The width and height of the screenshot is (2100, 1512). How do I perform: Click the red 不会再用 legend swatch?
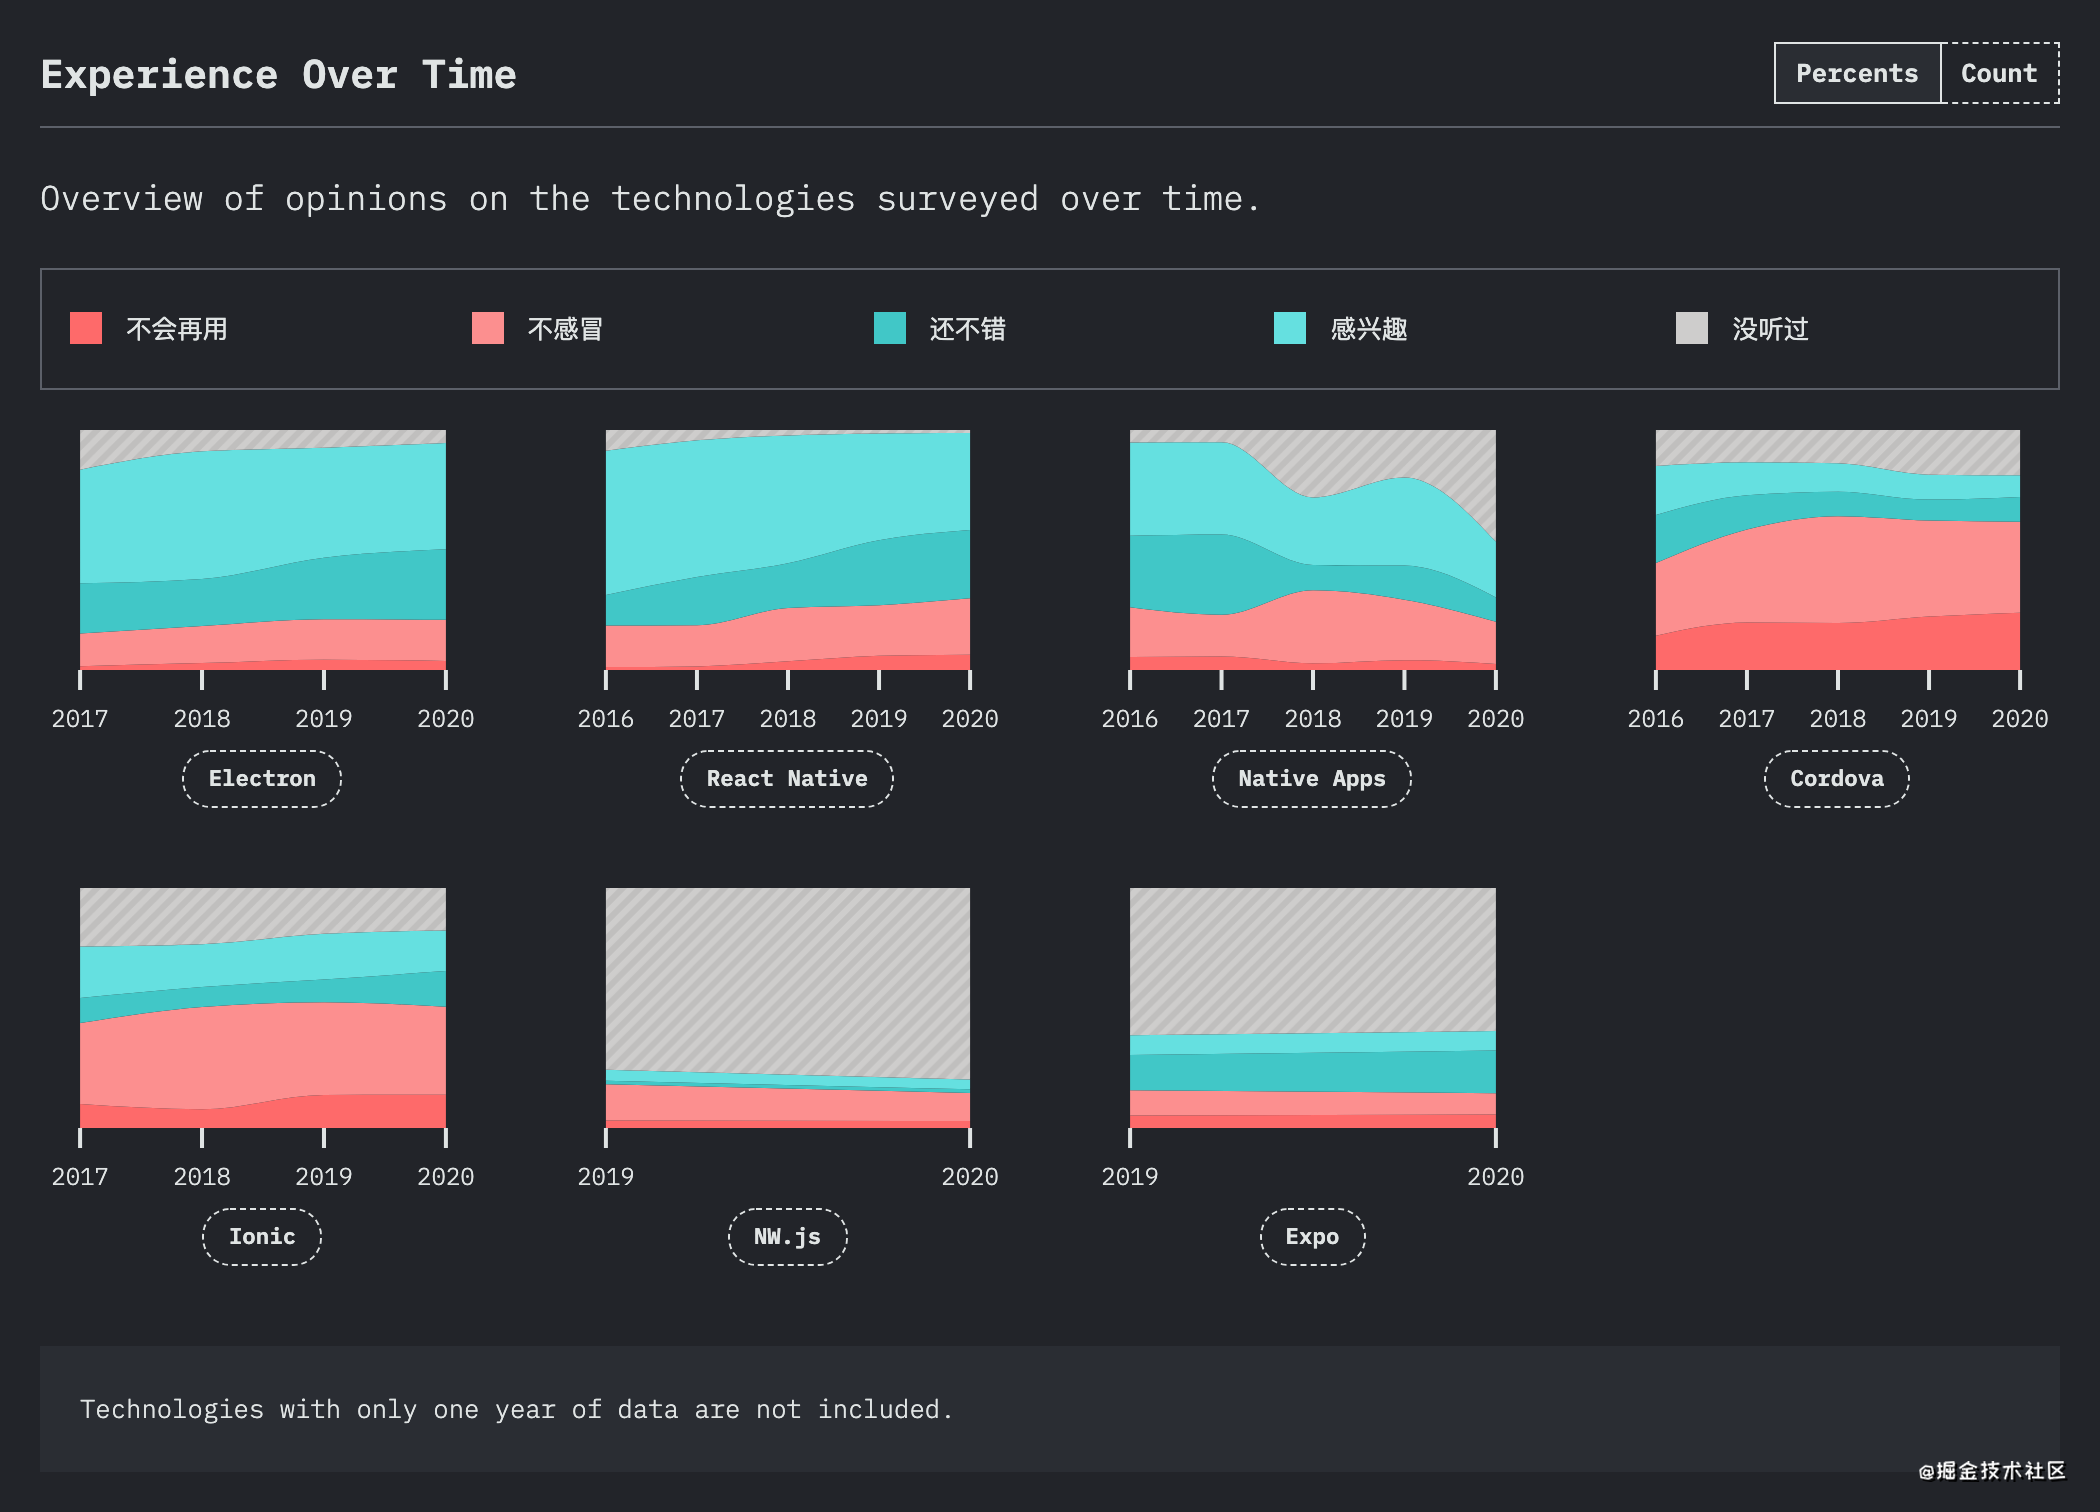point(86,328)
